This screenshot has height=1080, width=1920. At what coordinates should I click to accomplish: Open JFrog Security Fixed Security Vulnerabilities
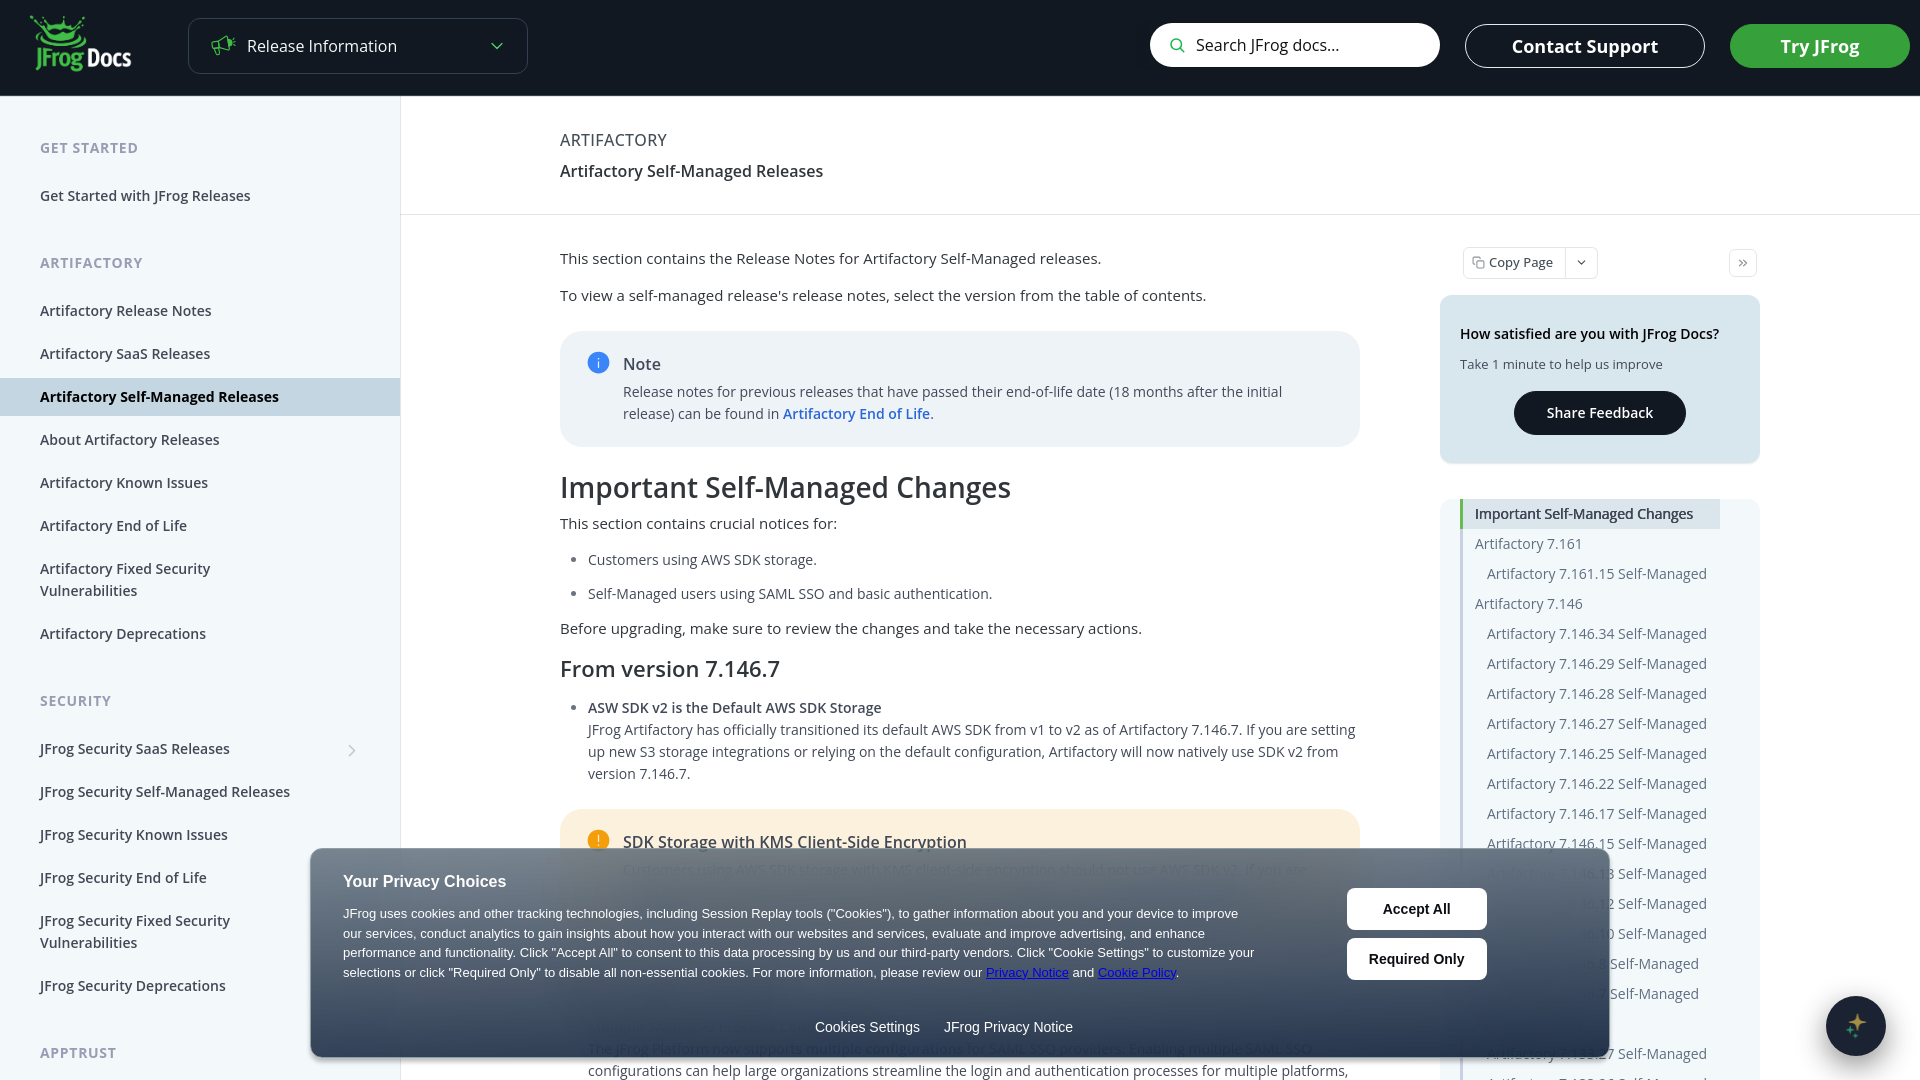pyautogui.click(x=135, y=932)
